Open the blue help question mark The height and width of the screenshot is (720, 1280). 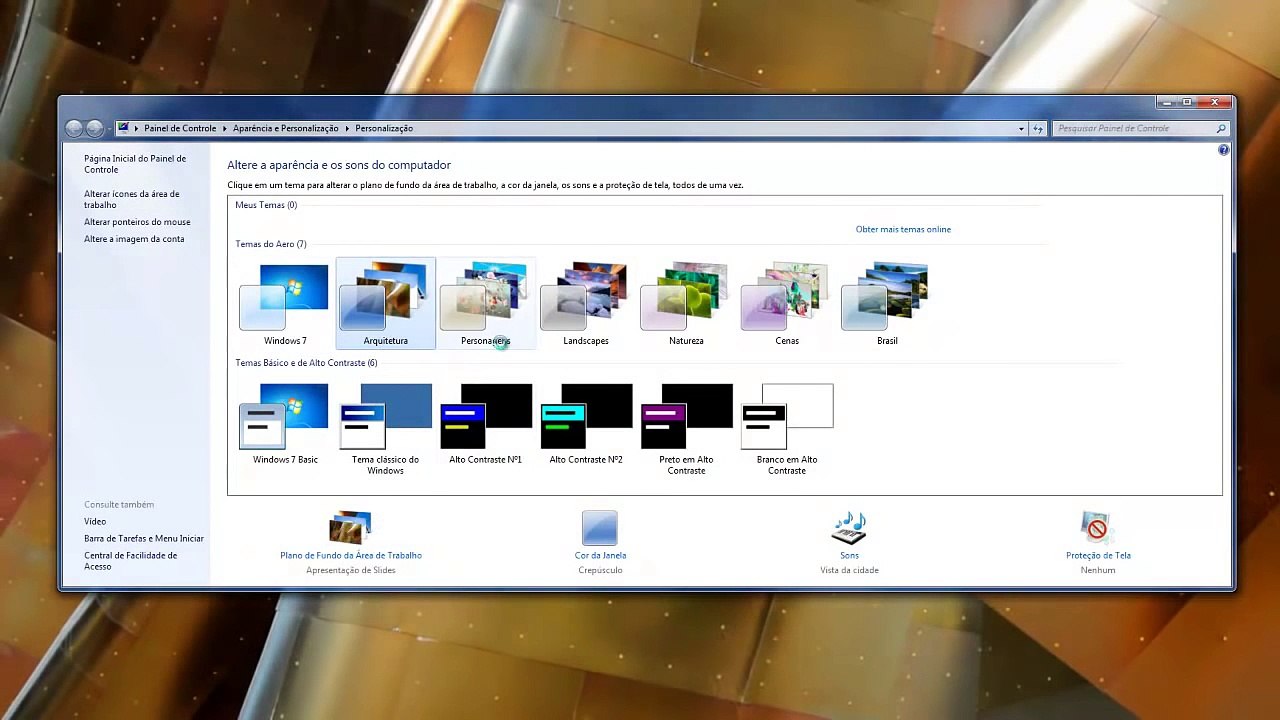1224,150
